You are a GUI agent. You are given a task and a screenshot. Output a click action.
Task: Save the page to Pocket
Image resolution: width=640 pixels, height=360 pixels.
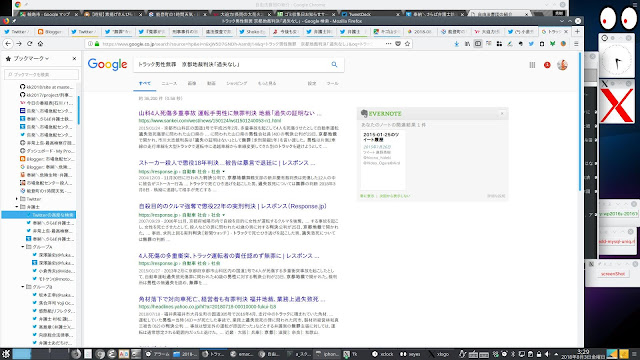click(398, 44)
